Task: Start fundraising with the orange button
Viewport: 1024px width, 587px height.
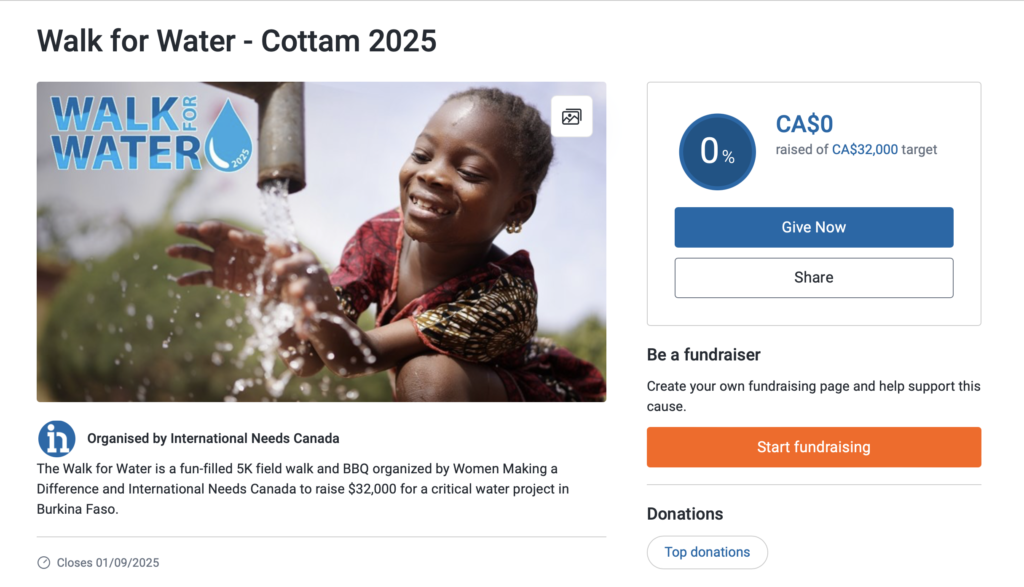Action: (x=813, y=447)
